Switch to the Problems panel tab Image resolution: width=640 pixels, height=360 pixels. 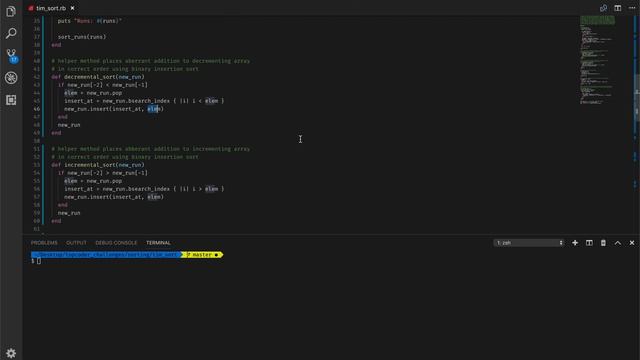pos(44,243)
